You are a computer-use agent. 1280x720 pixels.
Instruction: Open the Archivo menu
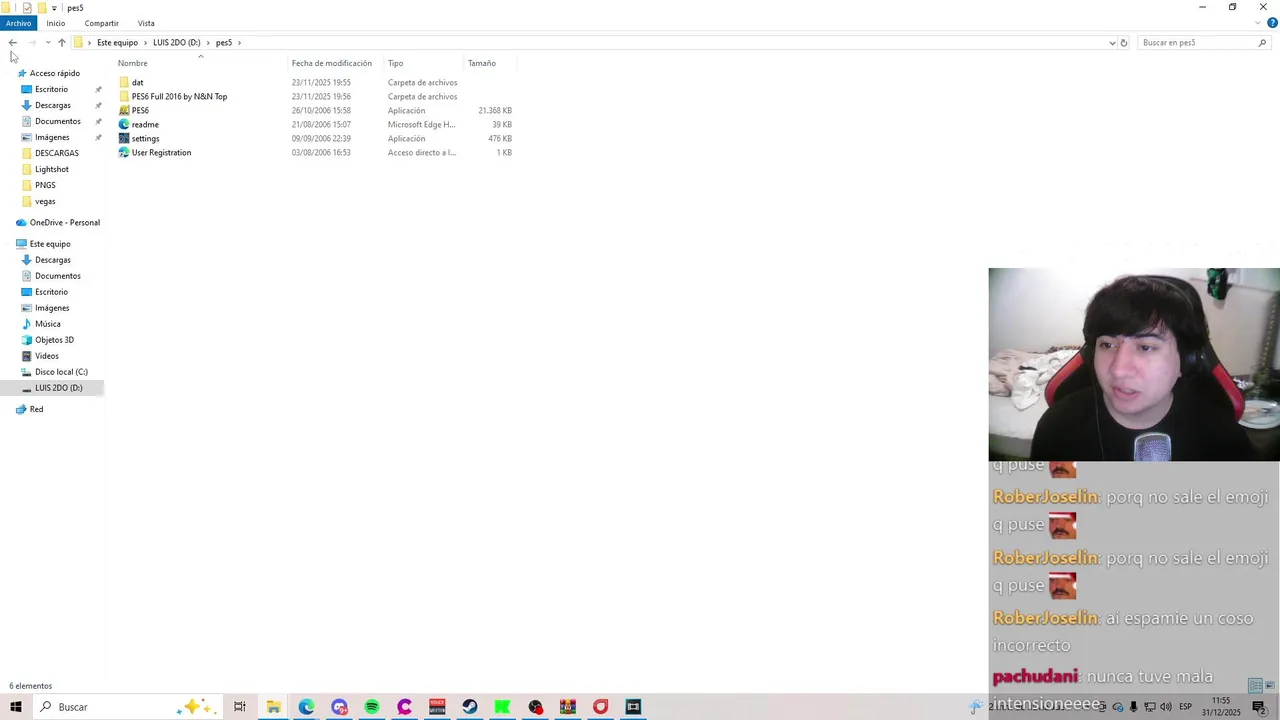18,23
